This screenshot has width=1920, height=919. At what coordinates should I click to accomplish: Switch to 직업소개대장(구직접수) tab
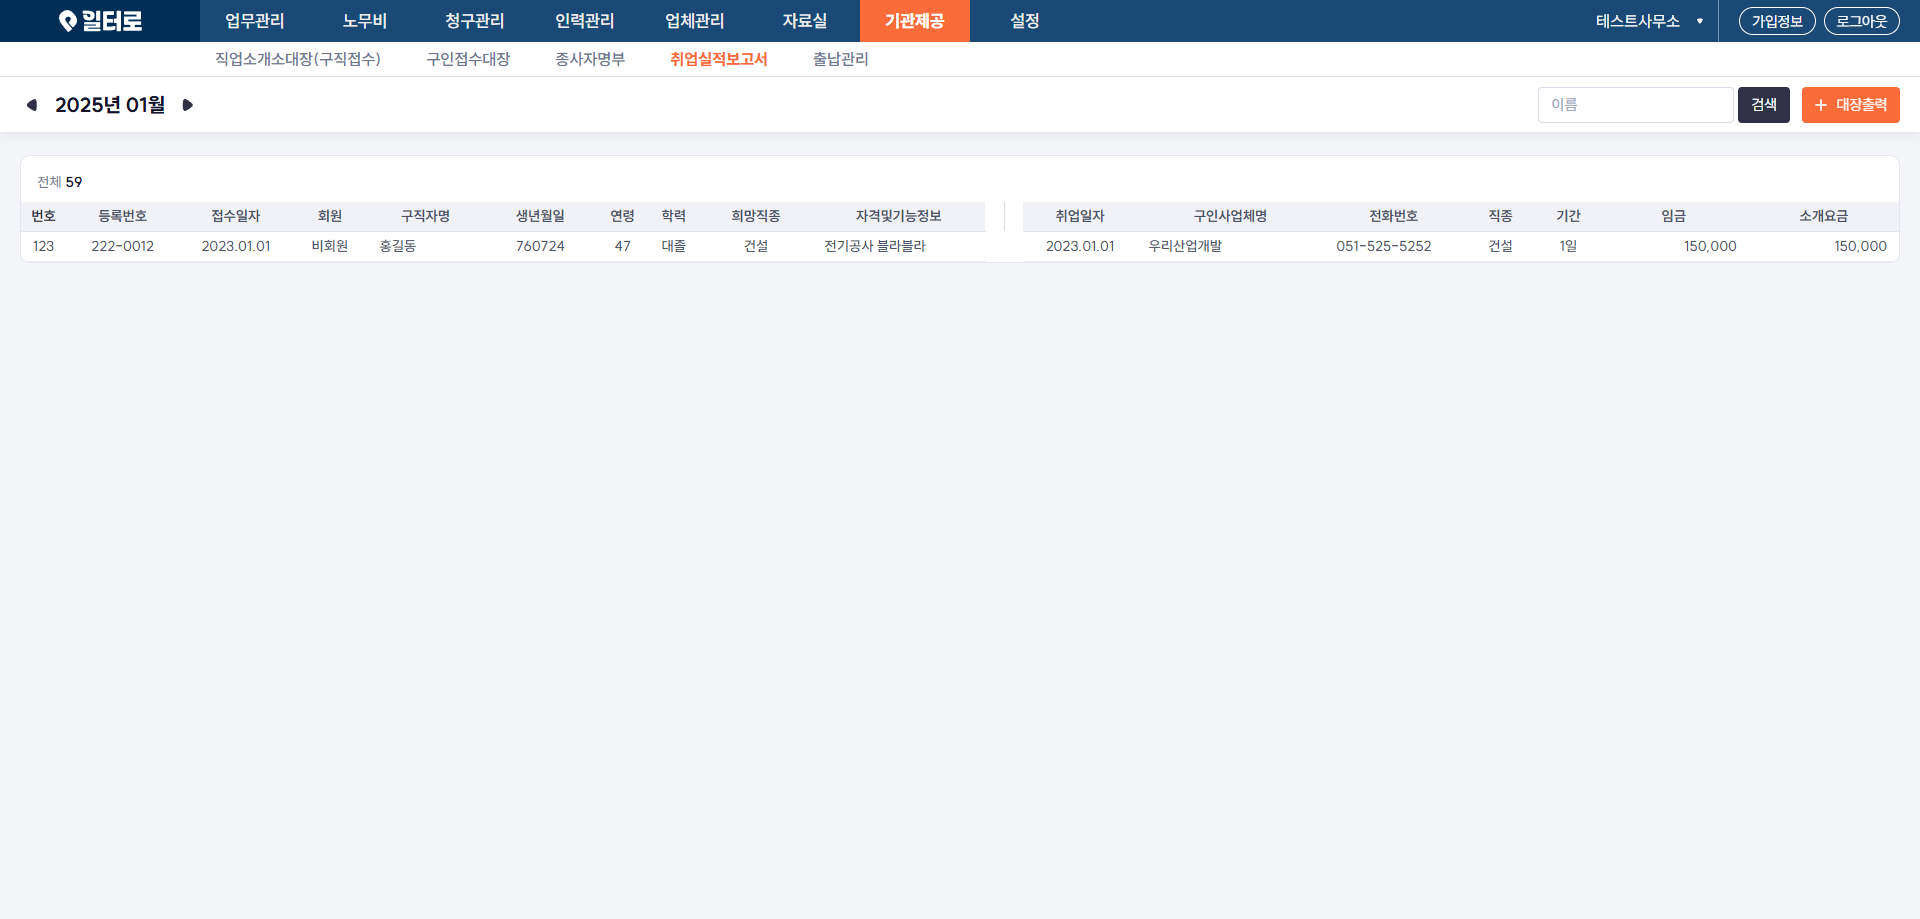coord(297,59)
